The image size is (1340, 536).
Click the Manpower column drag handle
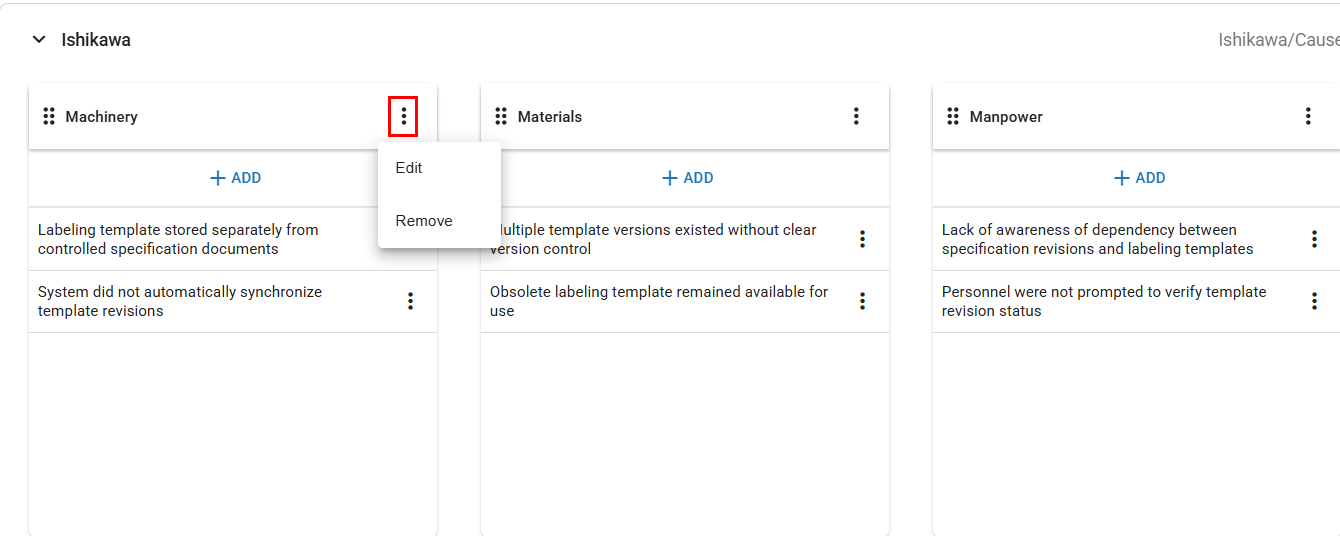953,117
